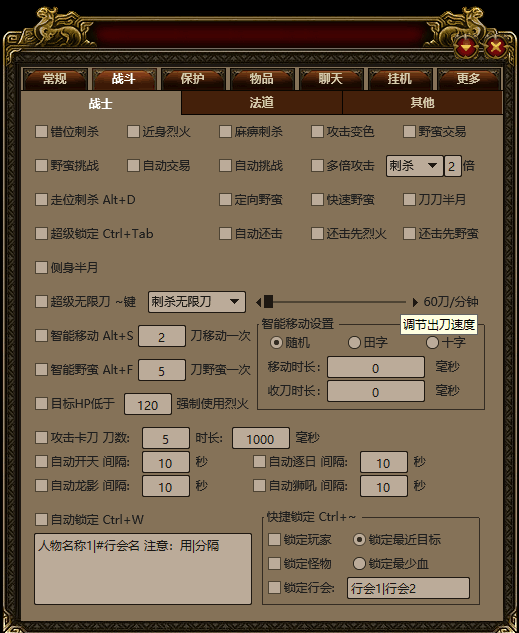The width and height of the screenshot is (519, 633).
Task: Toggle 自动锁定 Ctrl+W checkbox
Action: click(41, 520)
